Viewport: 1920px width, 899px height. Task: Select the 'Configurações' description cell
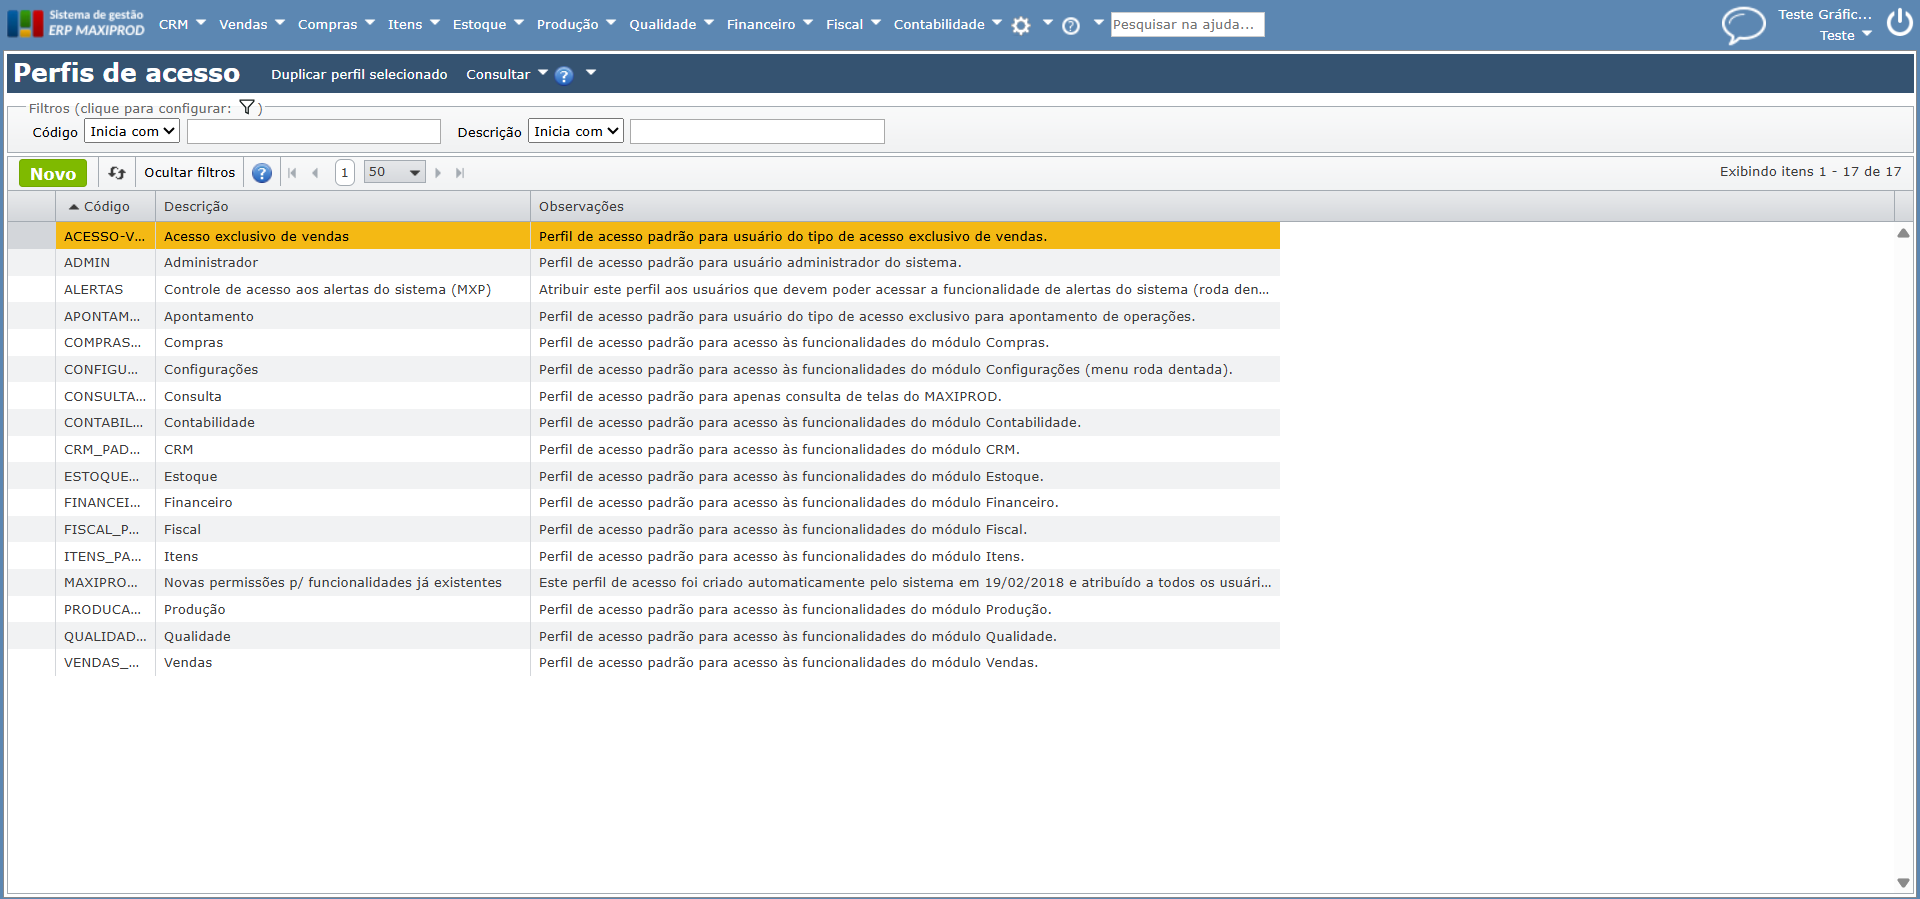click(342, 370)
